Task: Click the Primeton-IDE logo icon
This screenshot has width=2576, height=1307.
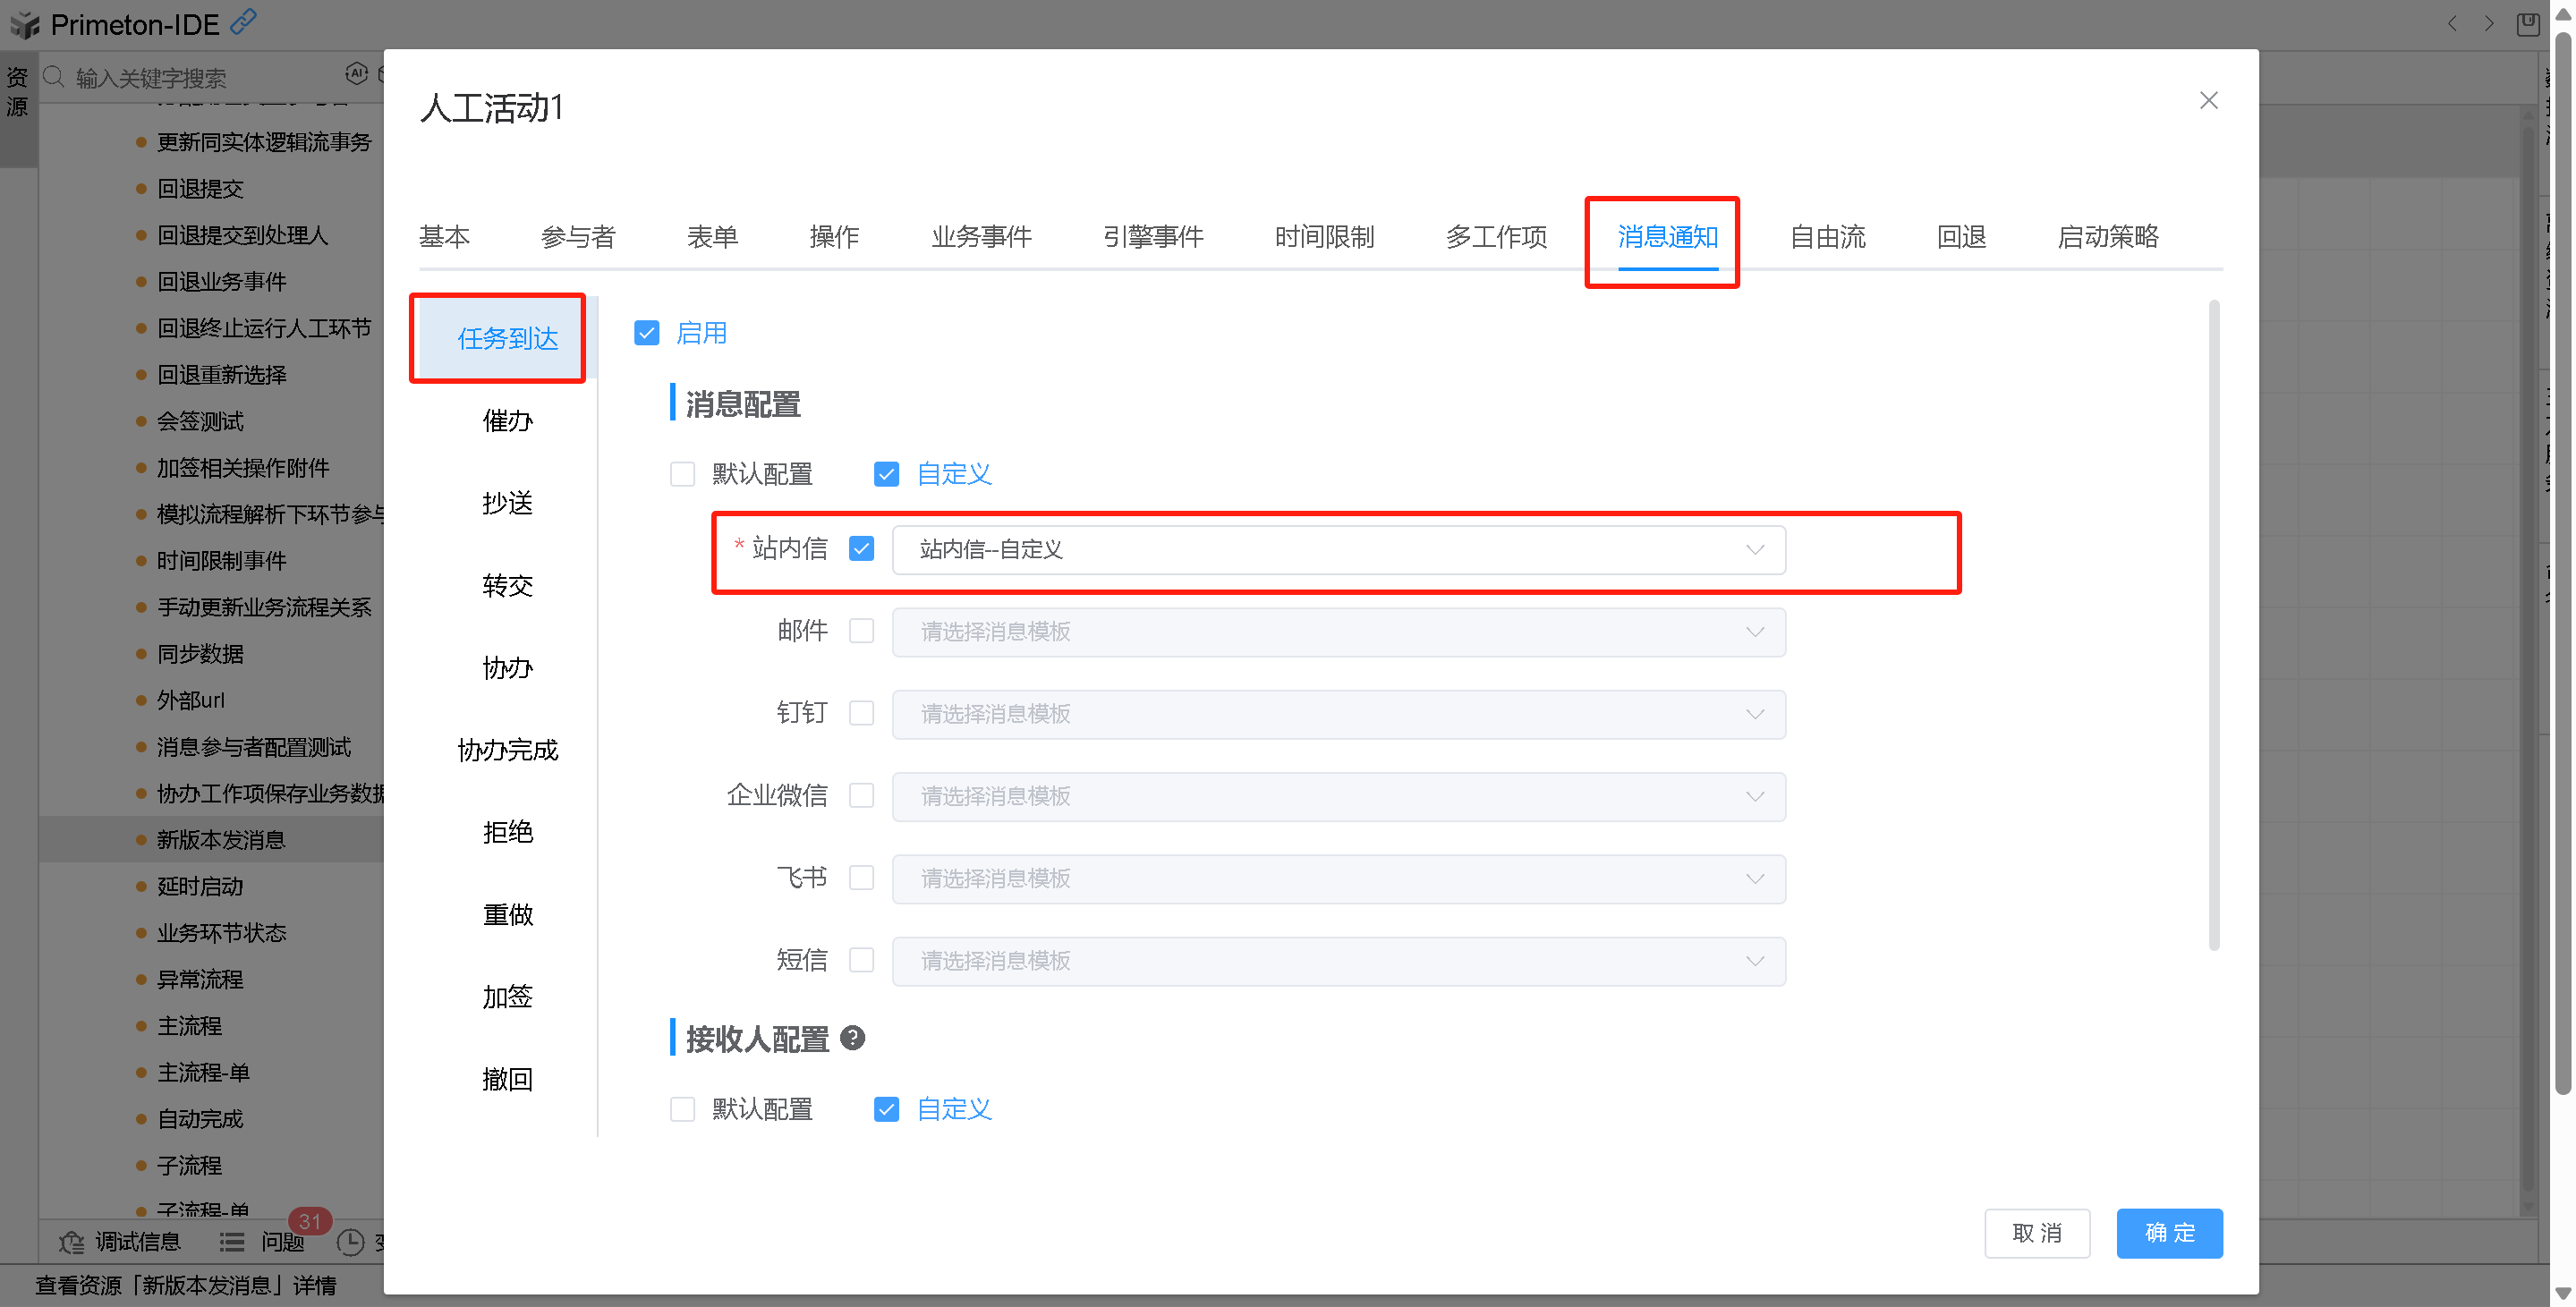Action: tap(25, 24)
